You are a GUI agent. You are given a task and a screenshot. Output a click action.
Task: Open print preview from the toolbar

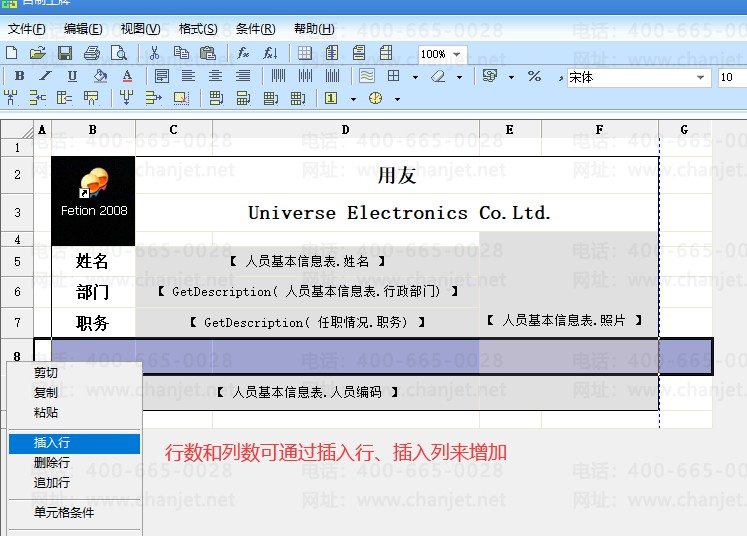119,53
